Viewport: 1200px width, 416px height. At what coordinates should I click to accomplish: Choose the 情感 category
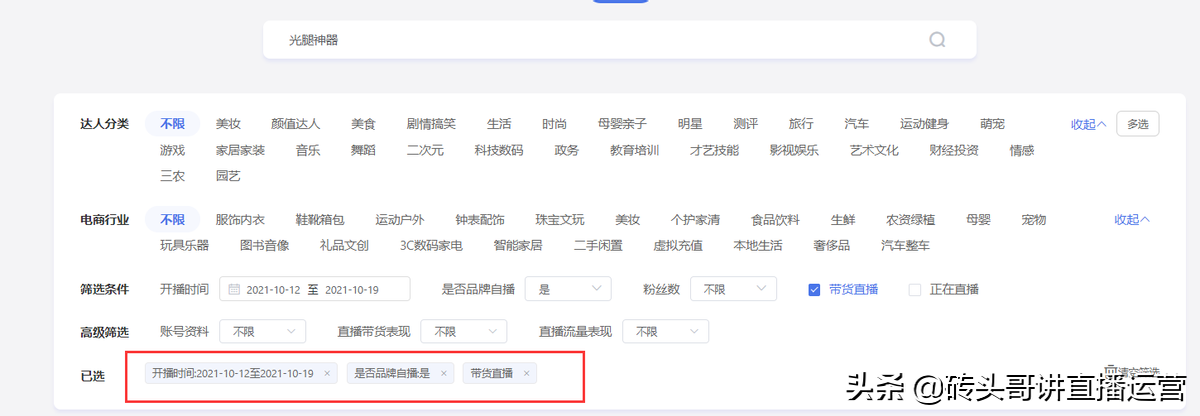(x=1022, y=150)
